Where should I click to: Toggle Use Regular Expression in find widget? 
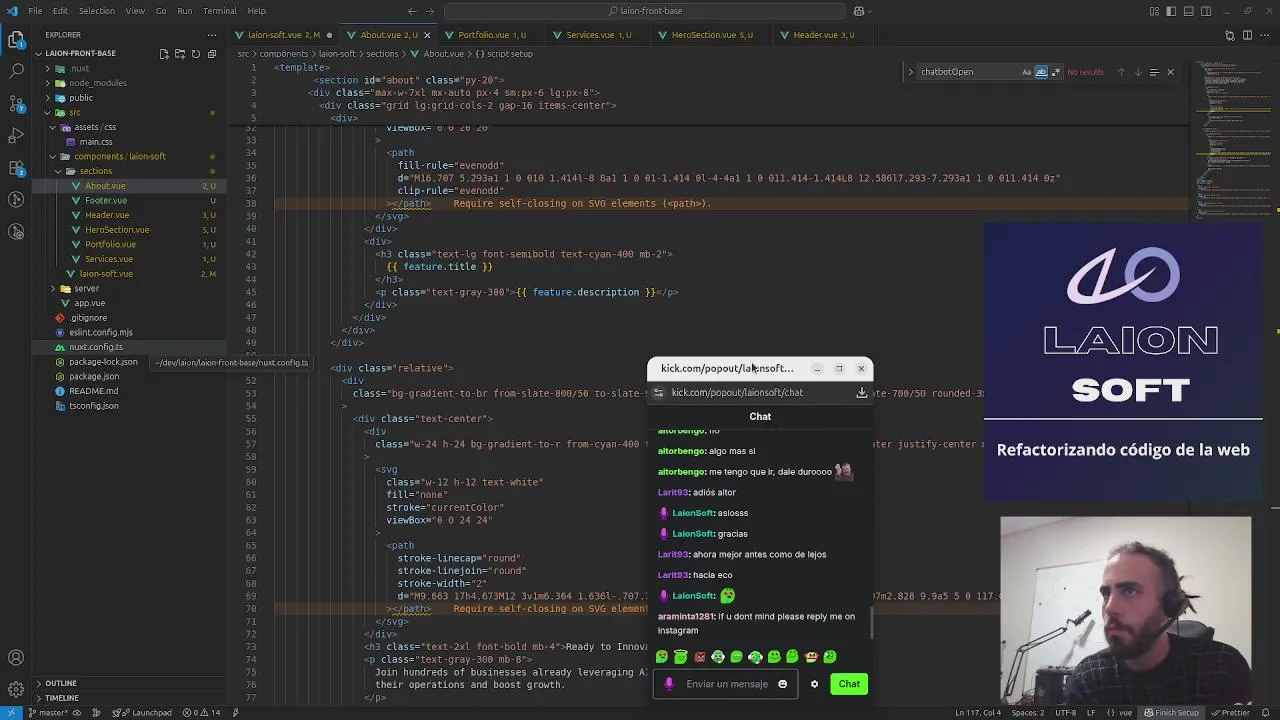1055,72
